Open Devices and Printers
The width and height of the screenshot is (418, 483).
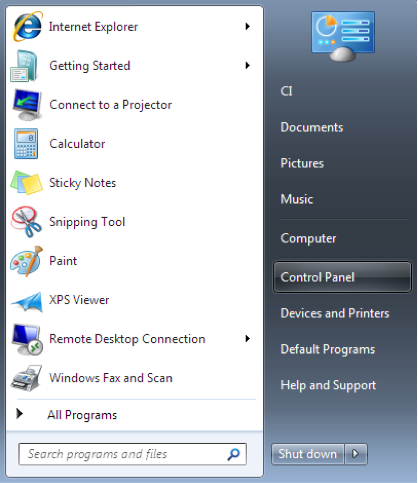click(x=335, y=313)
